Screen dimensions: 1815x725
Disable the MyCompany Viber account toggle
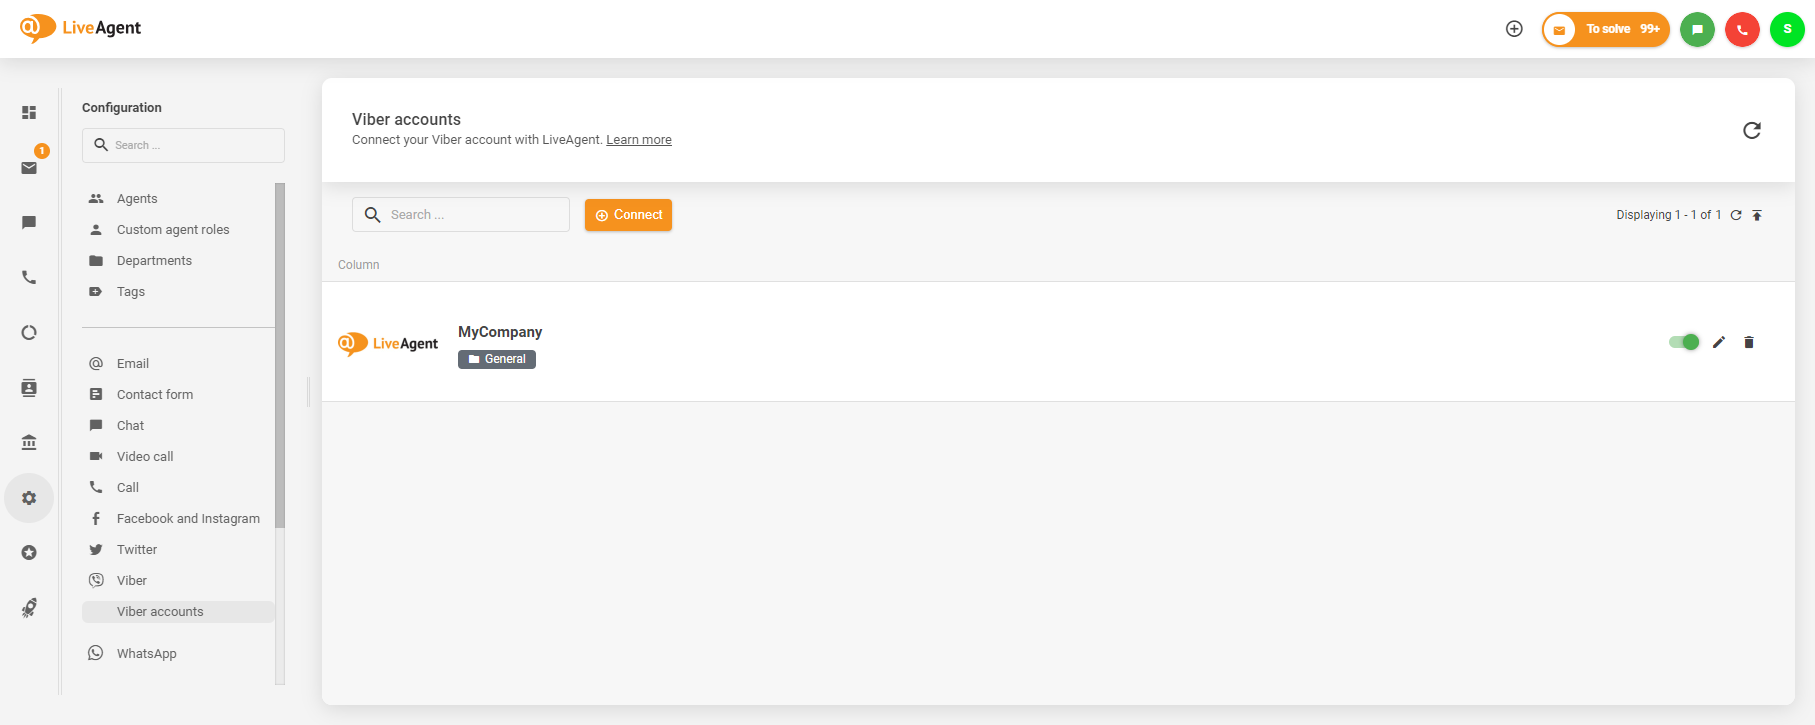click(x=1684, y=342)
